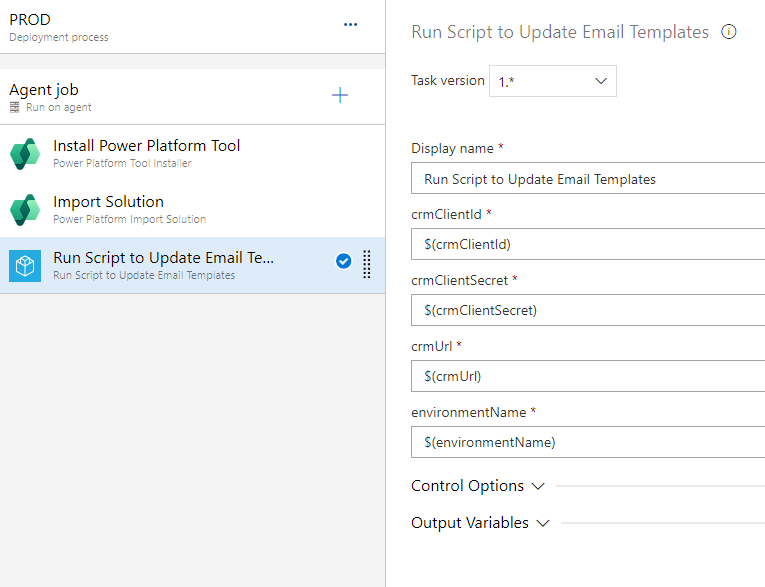
Task: Open the task info icon beside title
Action: click(729, 32)
